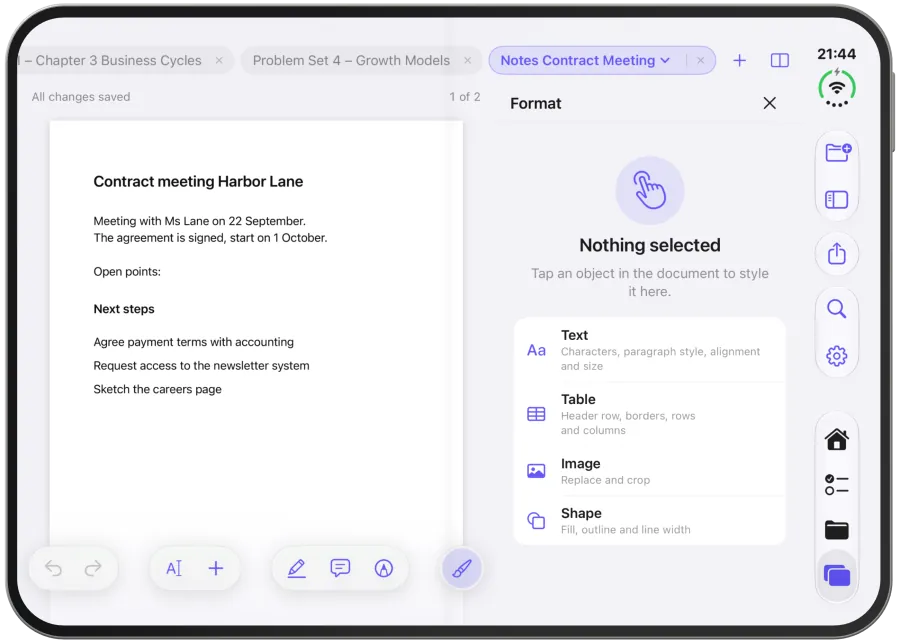The height and width of the screenshot is (643, 900).
Task: Check the Wi-Fi status indicator
Action: (837, 88)
